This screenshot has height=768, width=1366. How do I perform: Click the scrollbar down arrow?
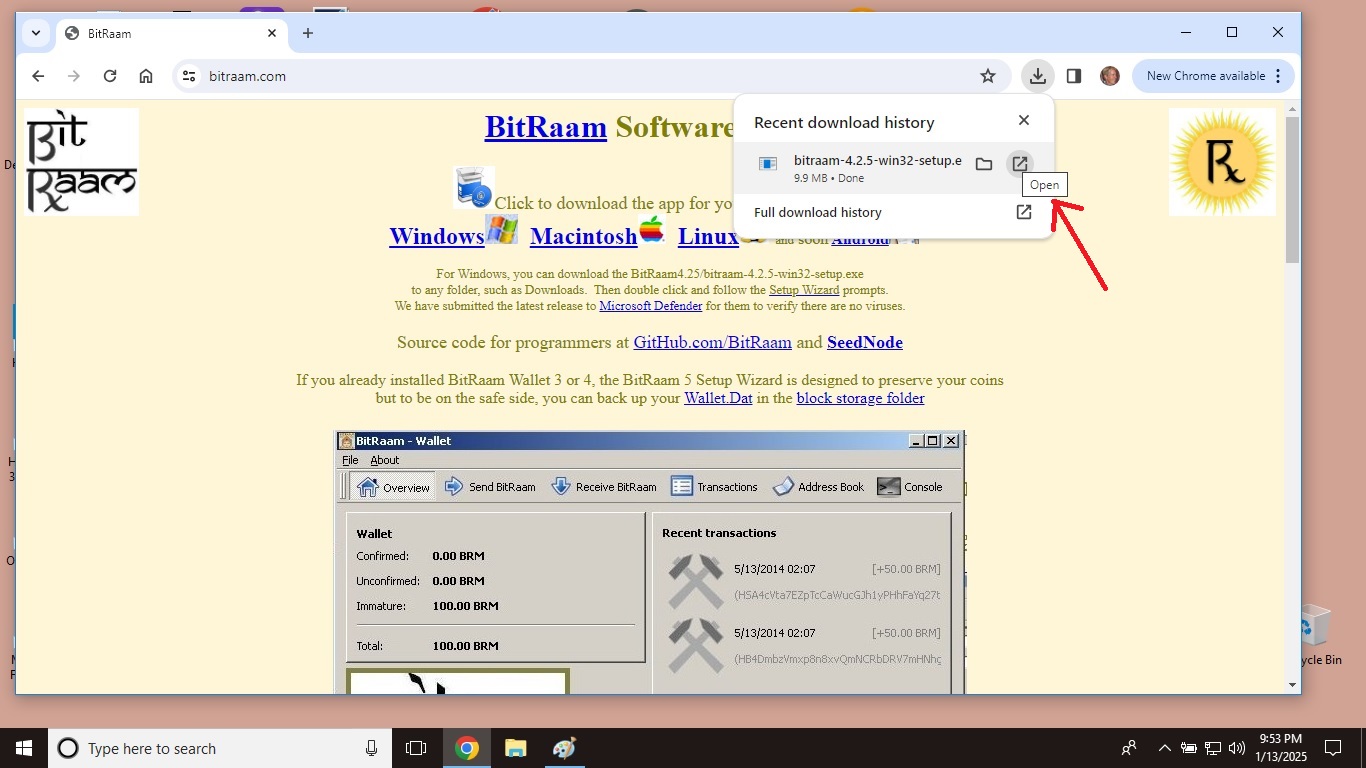pyautogui.click(x=1292, y=685)
